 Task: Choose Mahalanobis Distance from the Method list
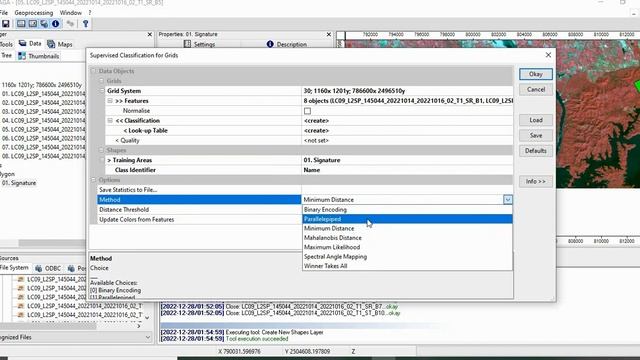tap(407, 238)
